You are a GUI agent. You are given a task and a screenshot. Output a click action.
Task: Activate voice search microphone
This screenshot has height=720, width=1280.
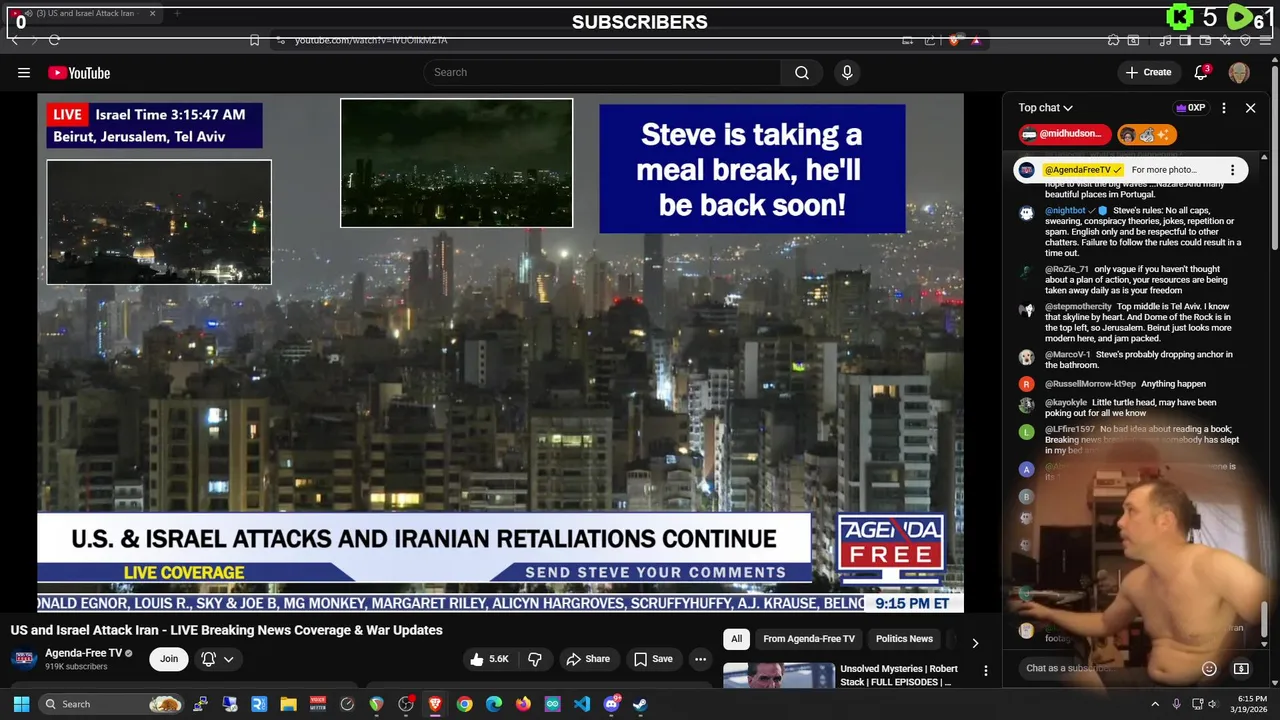click(x=847, y=72)
